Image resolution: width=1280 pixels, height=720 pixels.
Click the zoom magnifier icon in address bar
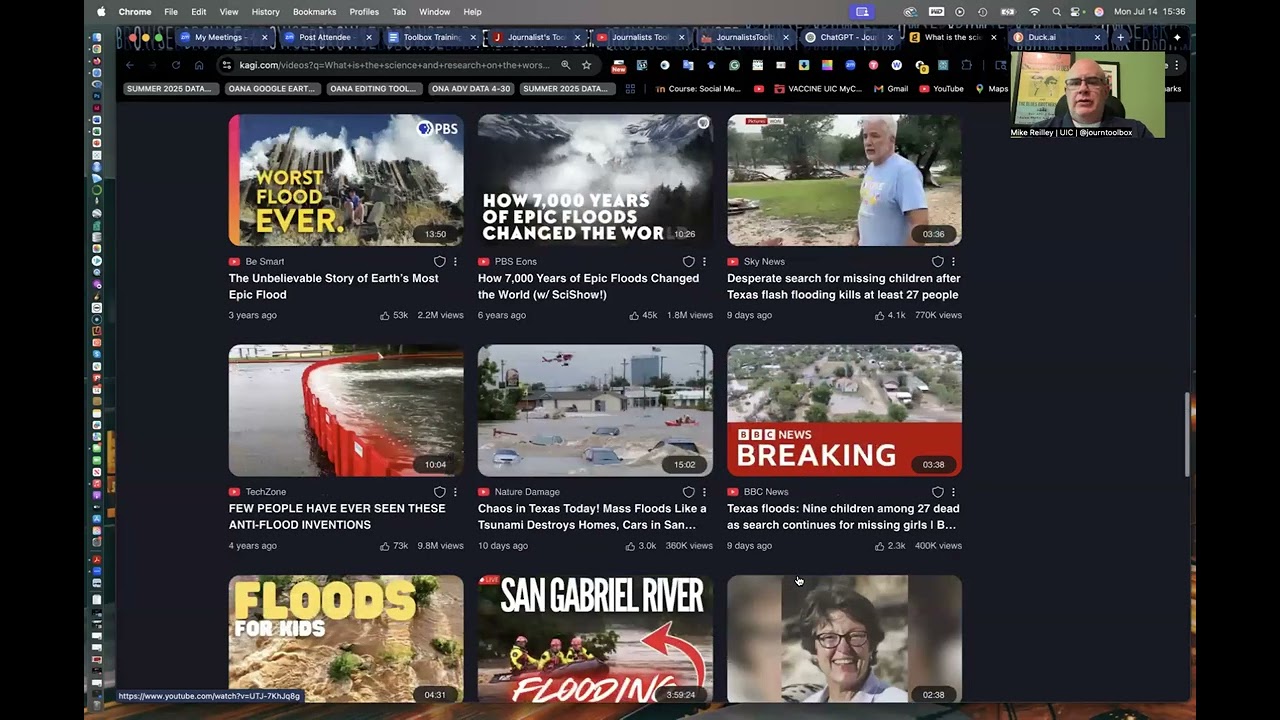[565, 65]
